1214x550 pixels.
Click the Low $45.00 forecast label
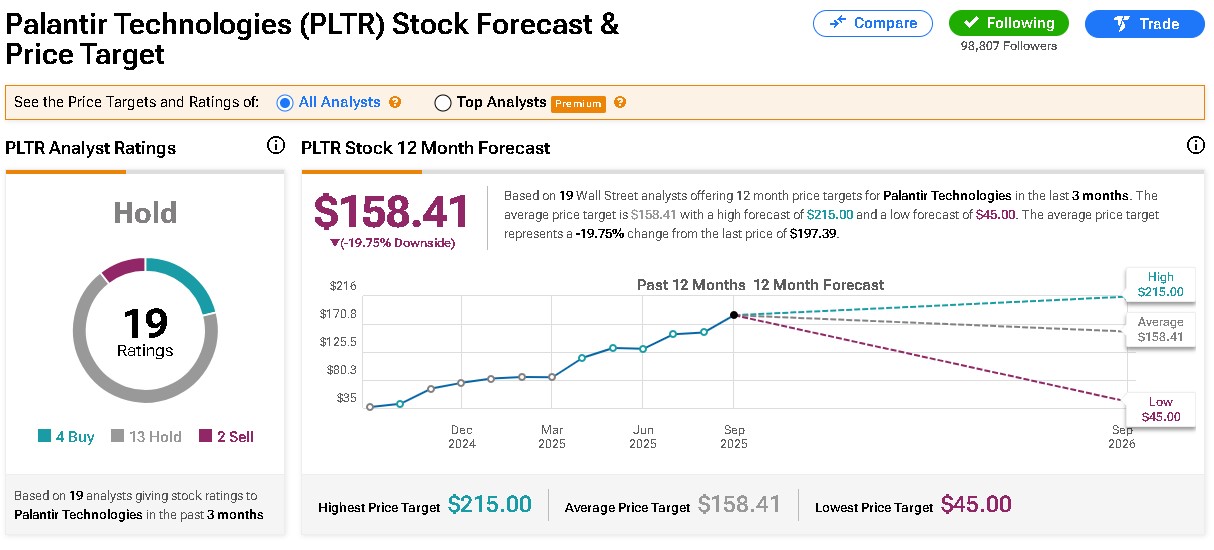coord(1160,409)
